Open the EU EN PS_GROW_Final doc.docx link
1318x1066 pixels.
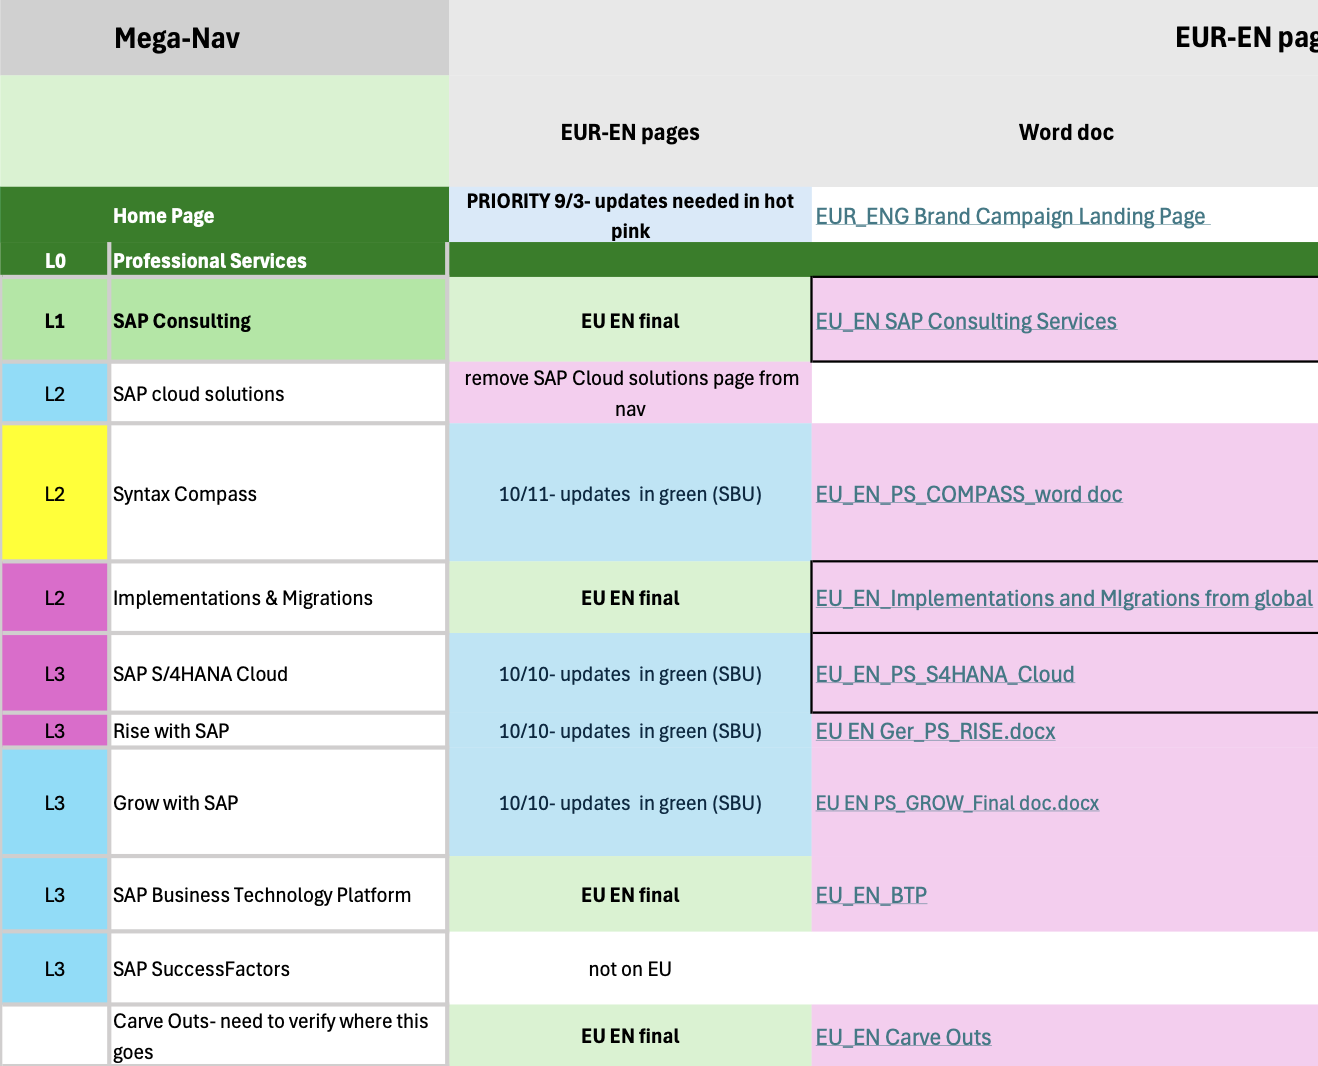[957, 803]
